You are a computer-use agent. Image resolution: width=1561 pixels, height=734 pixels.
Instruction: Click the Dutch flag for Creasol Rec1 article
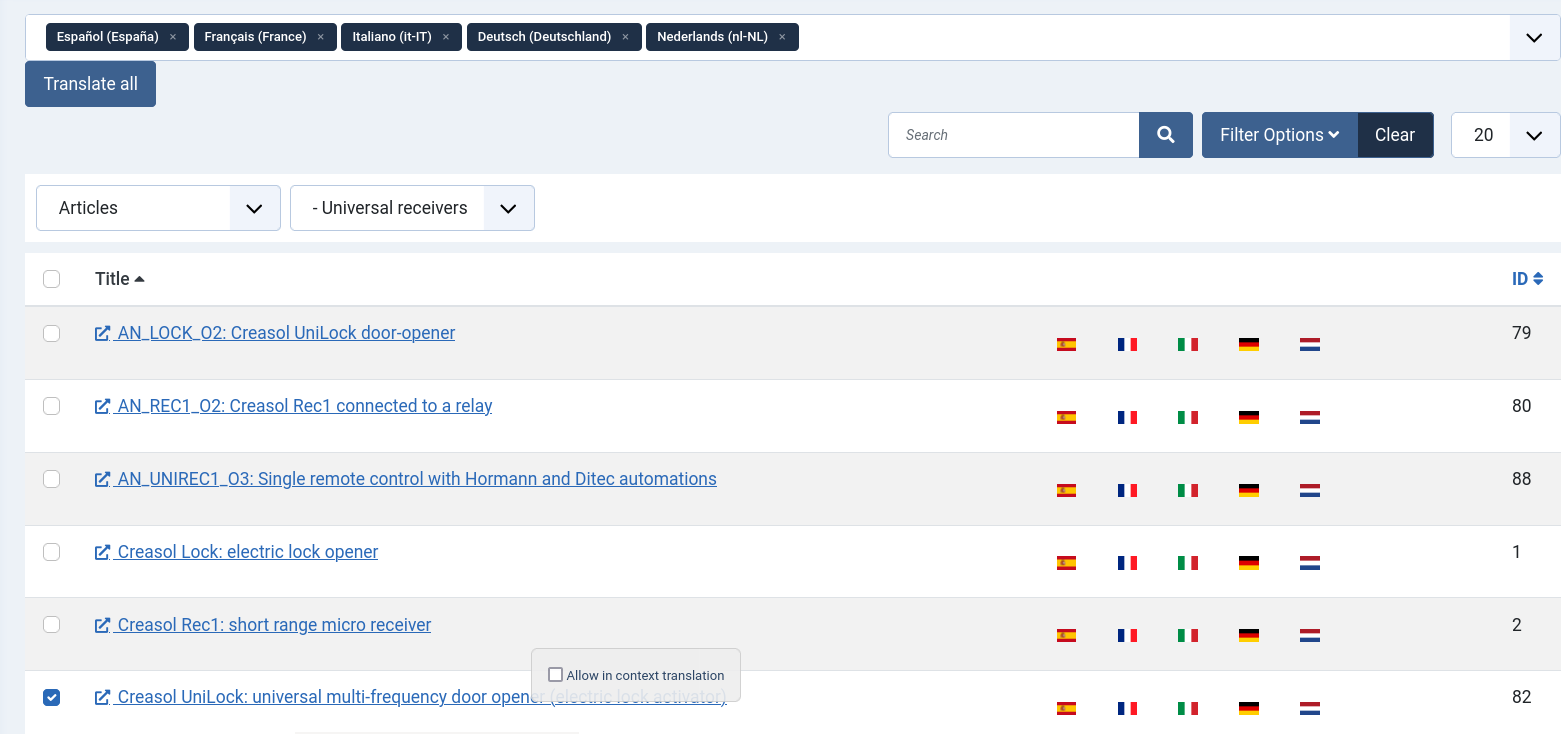coord(1309,635)
